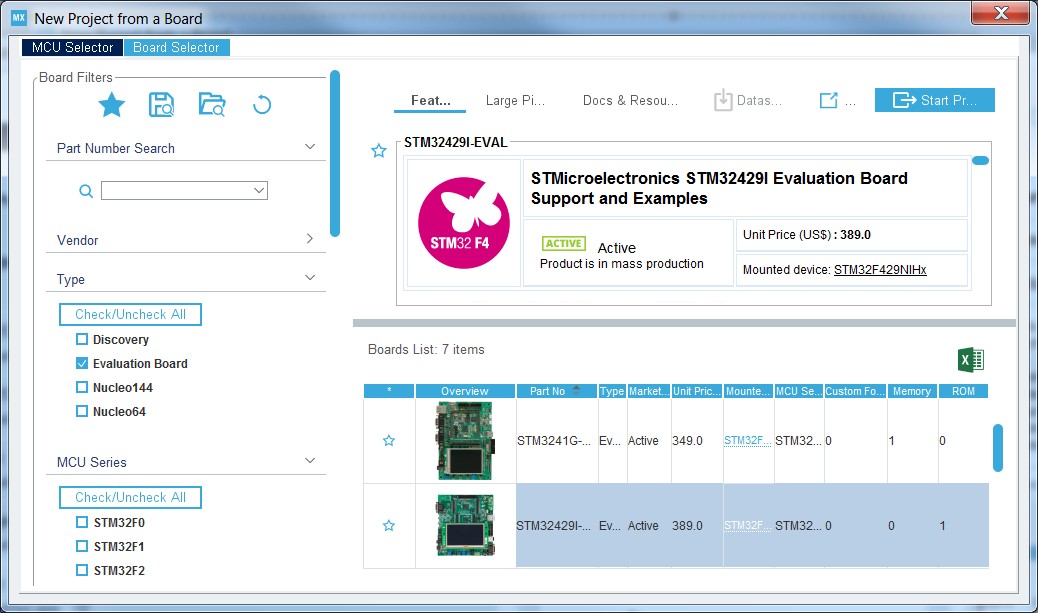Click the Marketing status column header

pyautogui.click(x=649, y=391)
